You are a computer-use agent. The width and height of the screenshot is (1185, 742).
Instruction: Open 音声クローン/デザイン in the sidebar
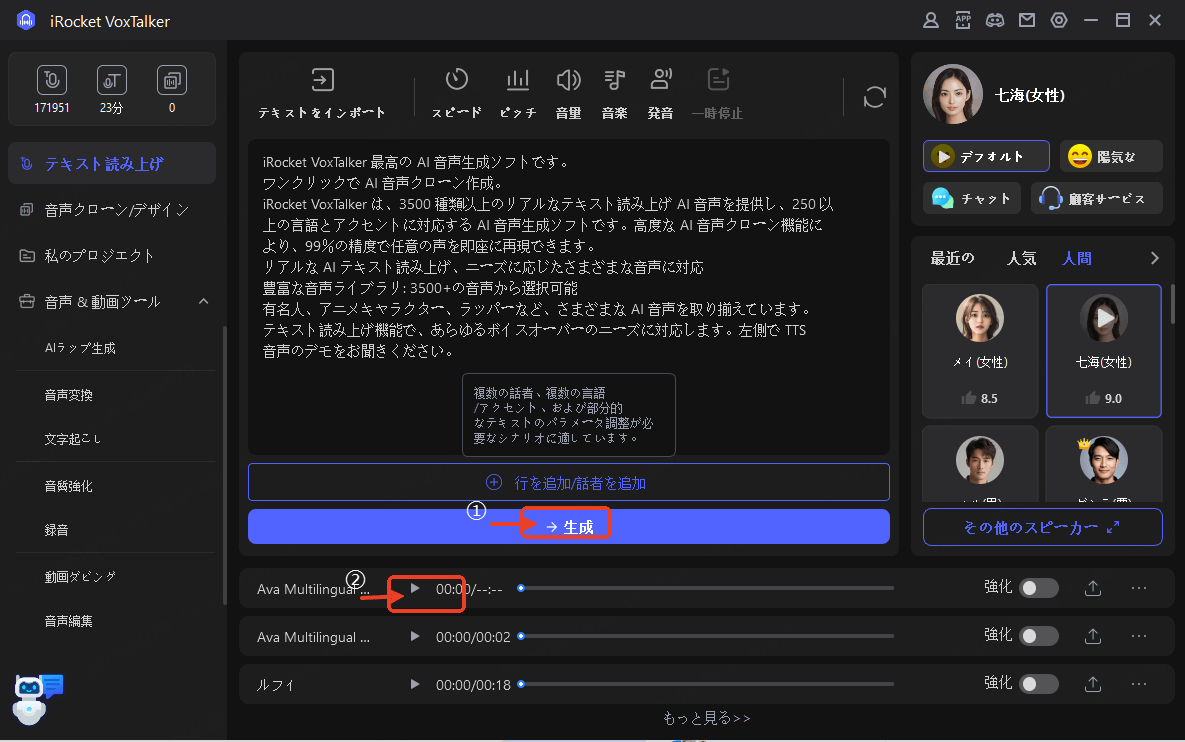click(112, 209)
